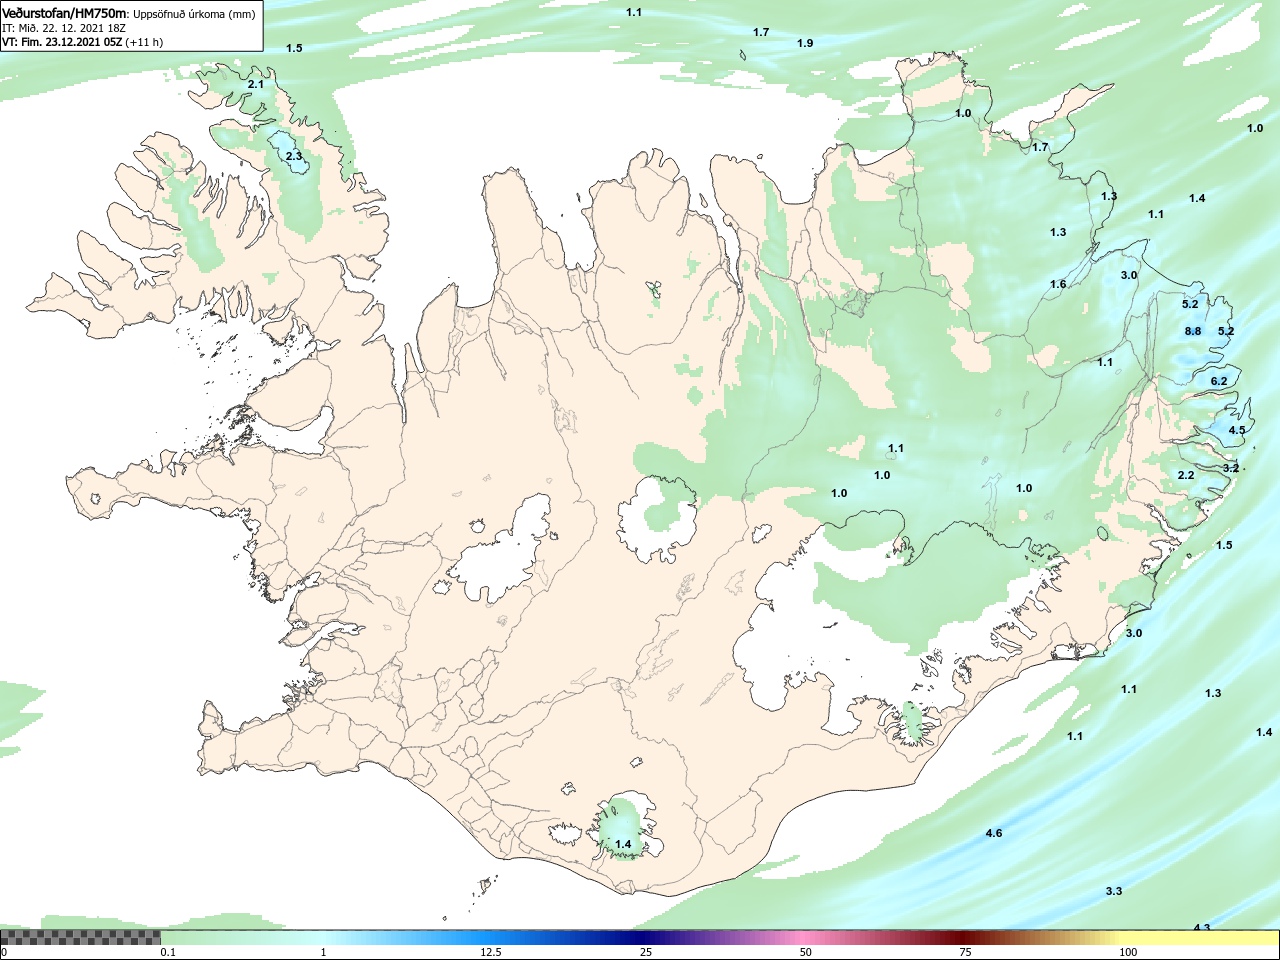This screenshot has height=960, width=1280.
Task: Click the 2.2 precipitation value
Action: (1186, 475)
